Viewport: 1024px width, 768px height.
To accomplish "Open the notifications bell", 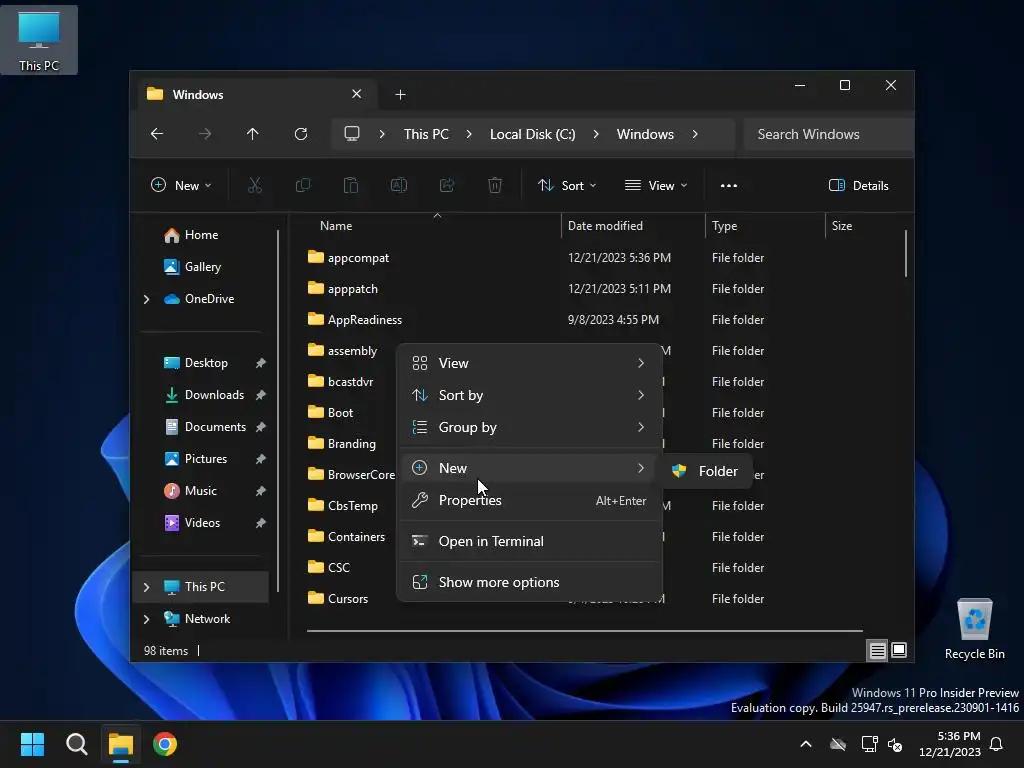I will [997, 744].
